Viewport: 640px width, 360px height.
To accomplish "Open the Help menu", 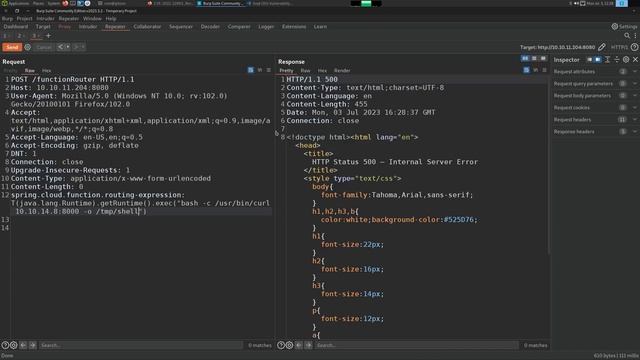I will click(111, 18).
